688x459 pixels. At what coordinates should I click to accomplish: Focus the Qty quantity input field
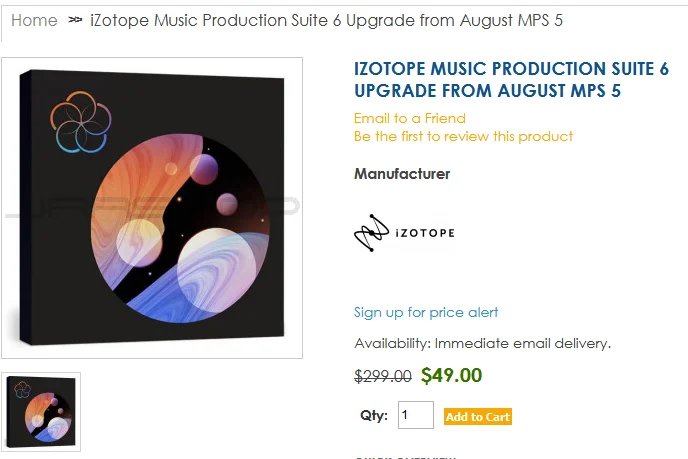click(x=416, y=415)
